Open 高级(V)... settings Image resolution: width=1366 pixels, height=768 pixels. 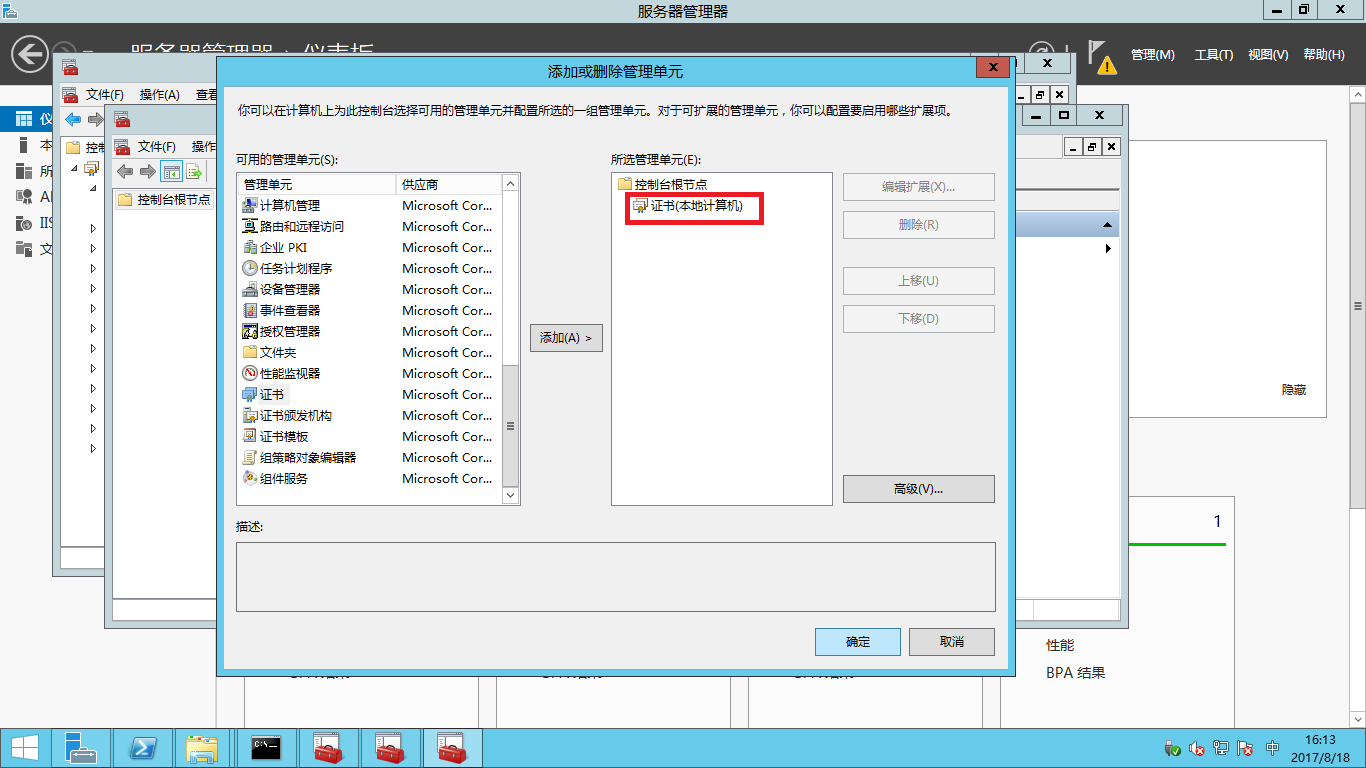tap(918, 489)
